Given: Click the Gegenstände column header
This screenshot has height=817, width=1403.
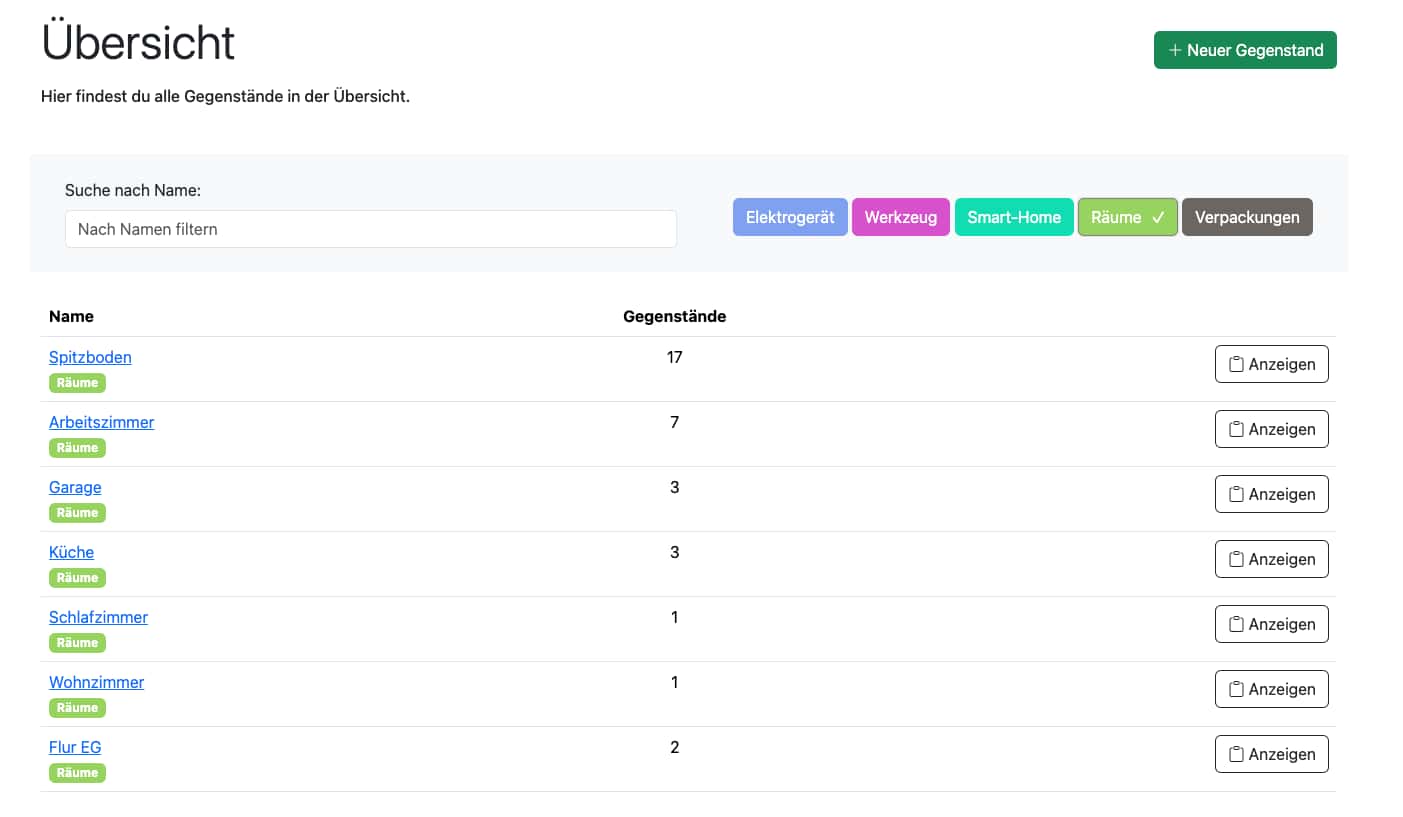Looking at the screenshot, I should coord(674,316).
